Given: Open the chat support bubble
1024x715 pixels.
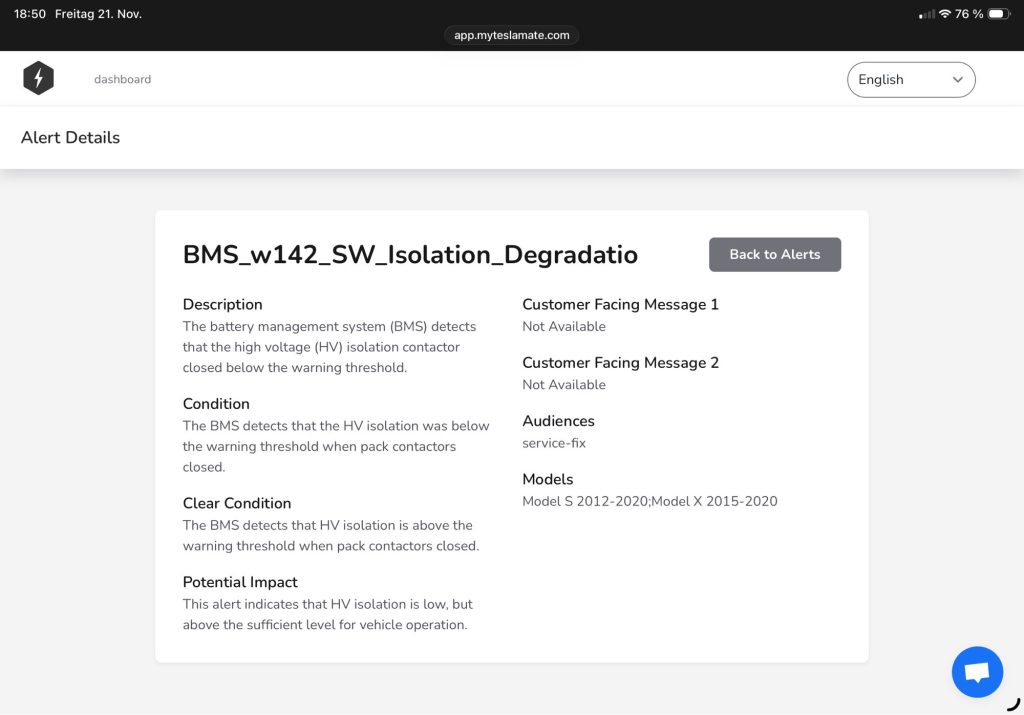Looking at the screenshot, I should (977, 672).
